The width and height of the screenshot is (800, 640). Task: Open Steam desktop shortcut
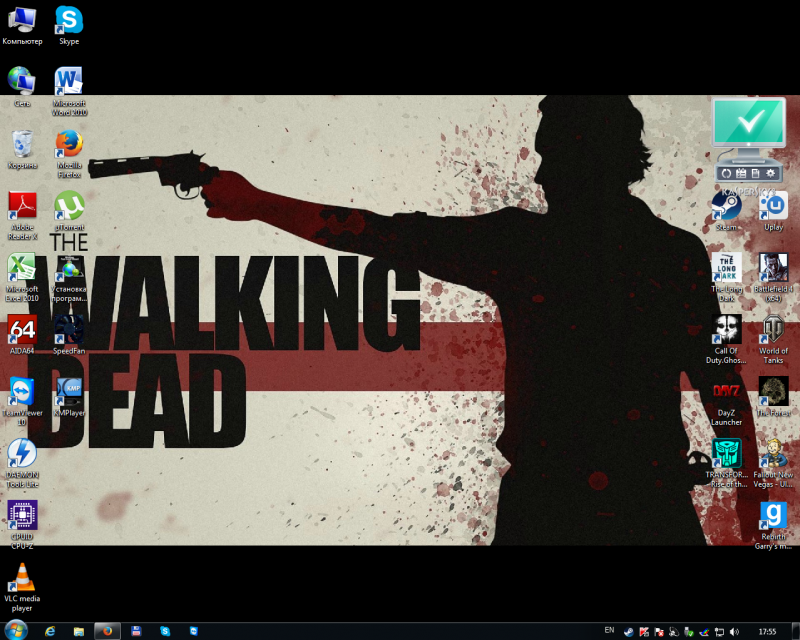(726, 211)
